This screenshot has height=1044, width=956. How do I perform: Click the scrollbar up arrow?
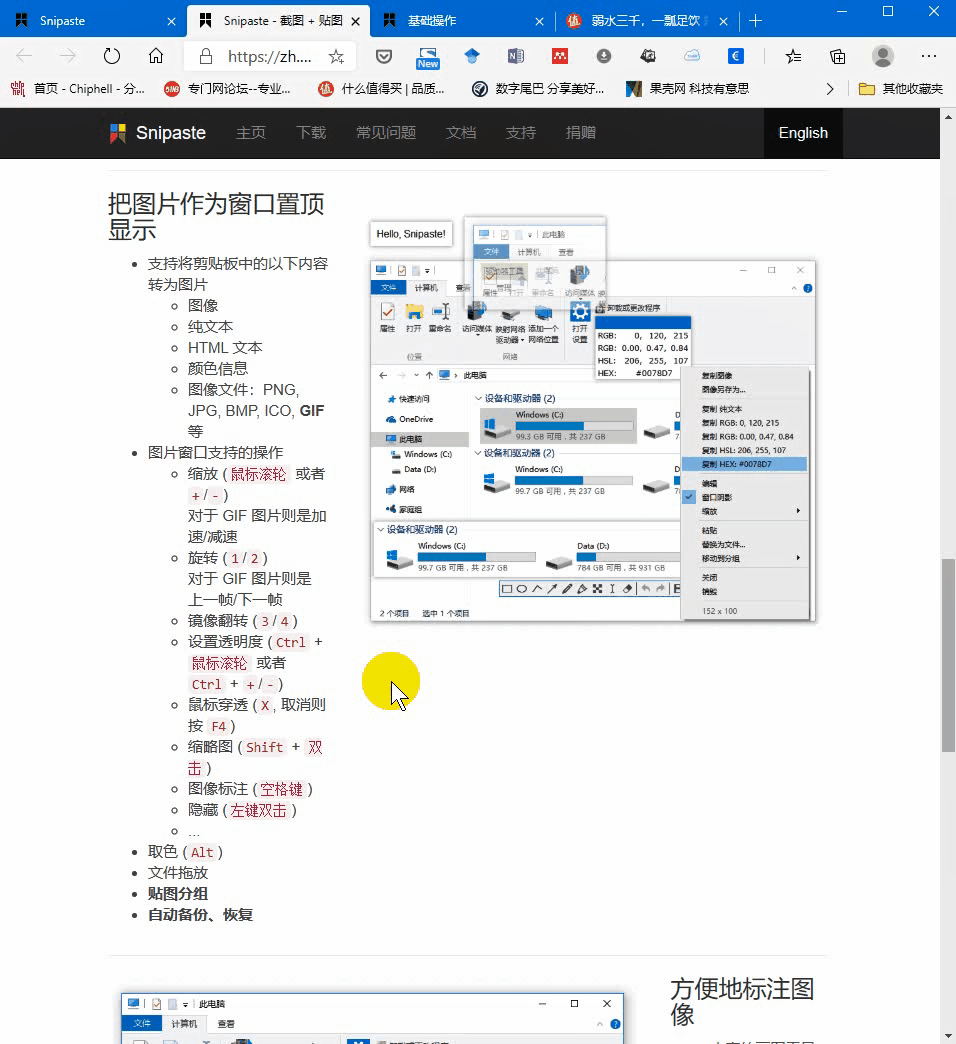[948, 117]
